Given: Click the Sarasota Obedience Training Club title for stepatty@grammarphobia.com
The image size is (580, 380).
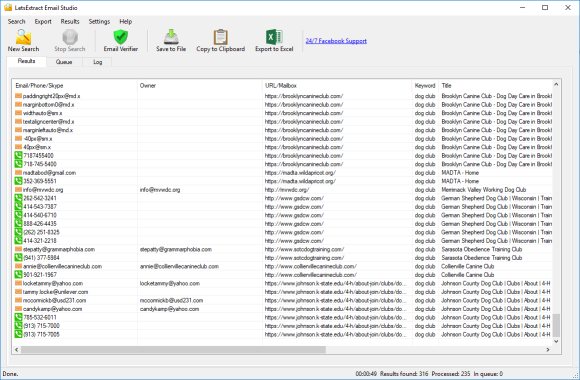Looking at the screenshot, I should (481, 249).
